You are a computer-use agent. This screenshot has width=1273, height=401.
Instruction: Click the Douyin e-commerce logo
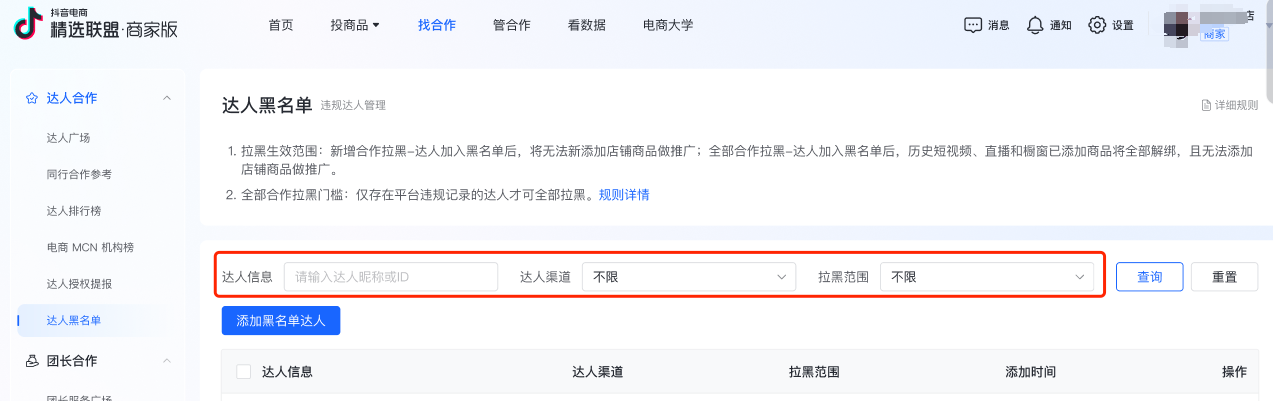pos(28,24)
